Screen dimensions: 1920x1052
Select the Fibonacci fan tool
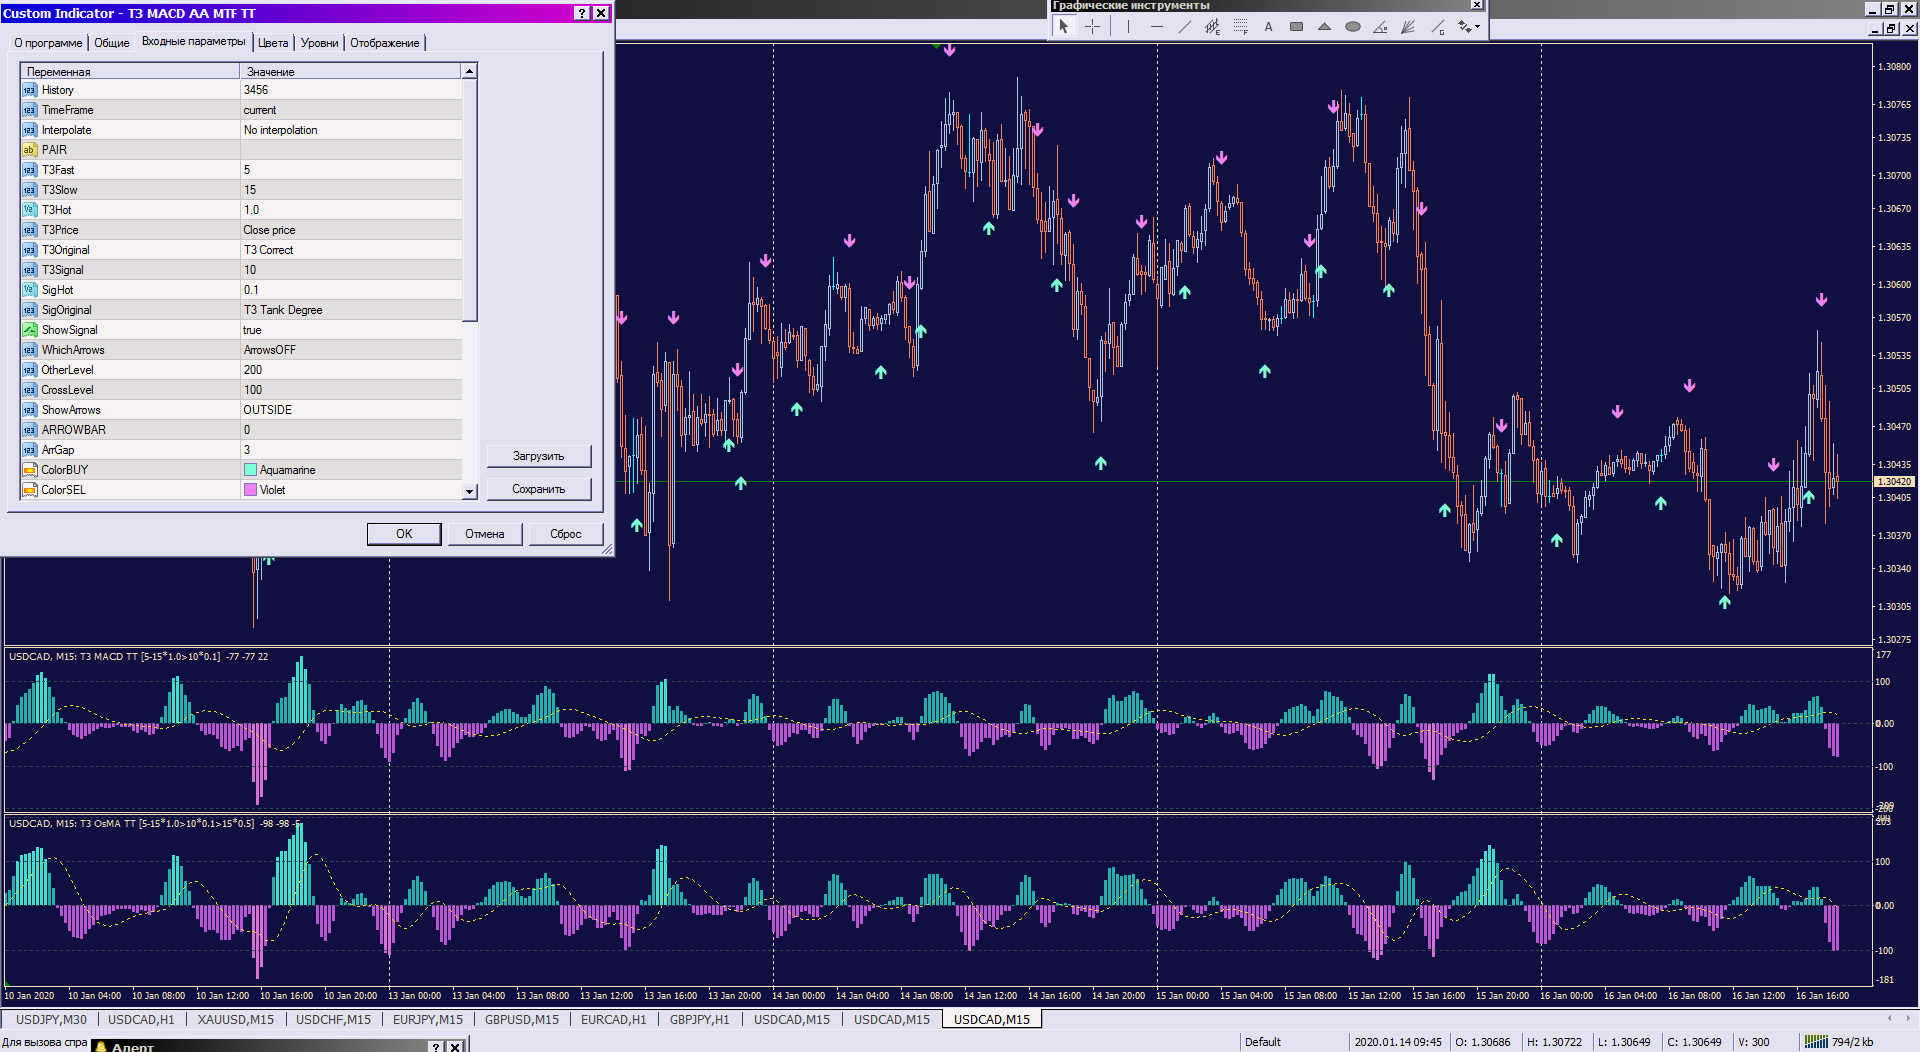pos(1409,27)
